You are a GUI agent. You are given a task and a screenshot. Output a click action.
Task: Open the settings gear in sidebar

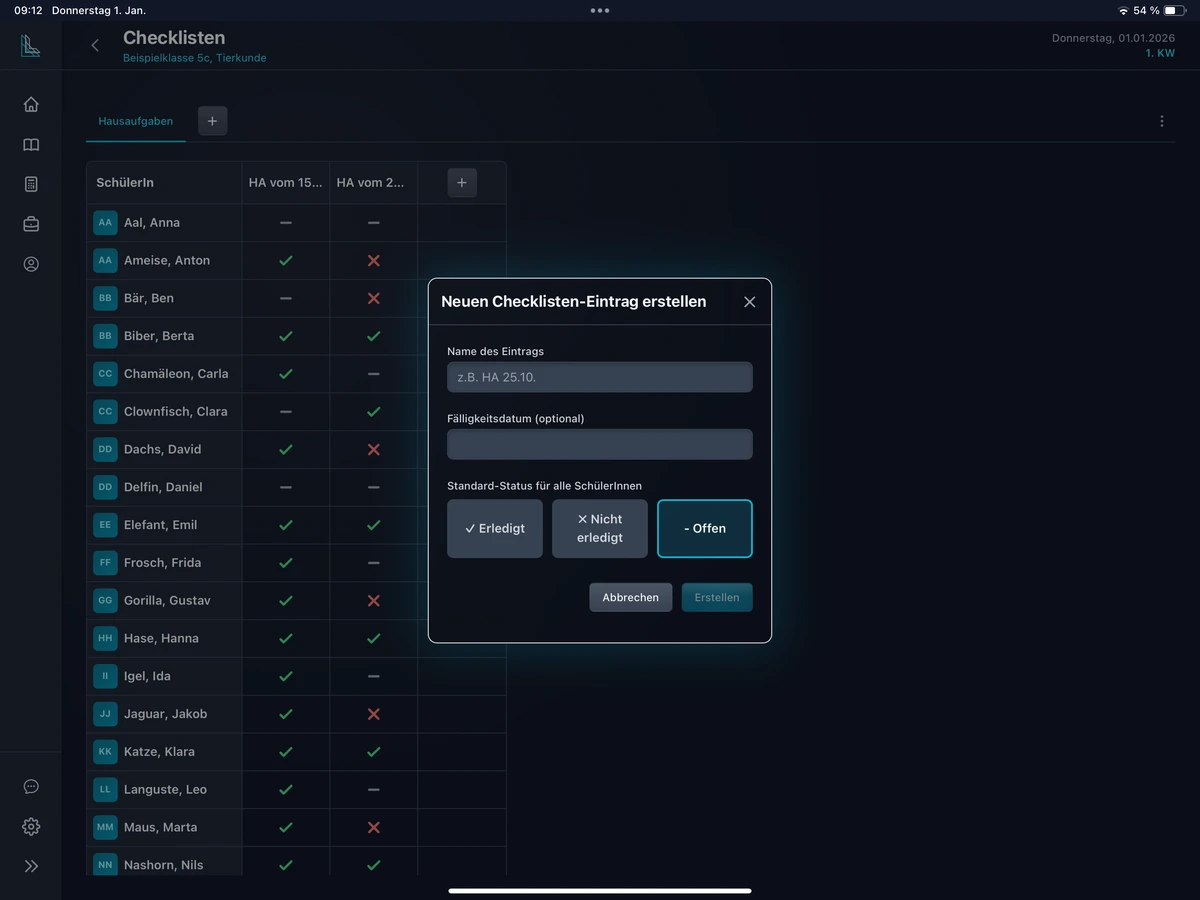pos(31,827)
